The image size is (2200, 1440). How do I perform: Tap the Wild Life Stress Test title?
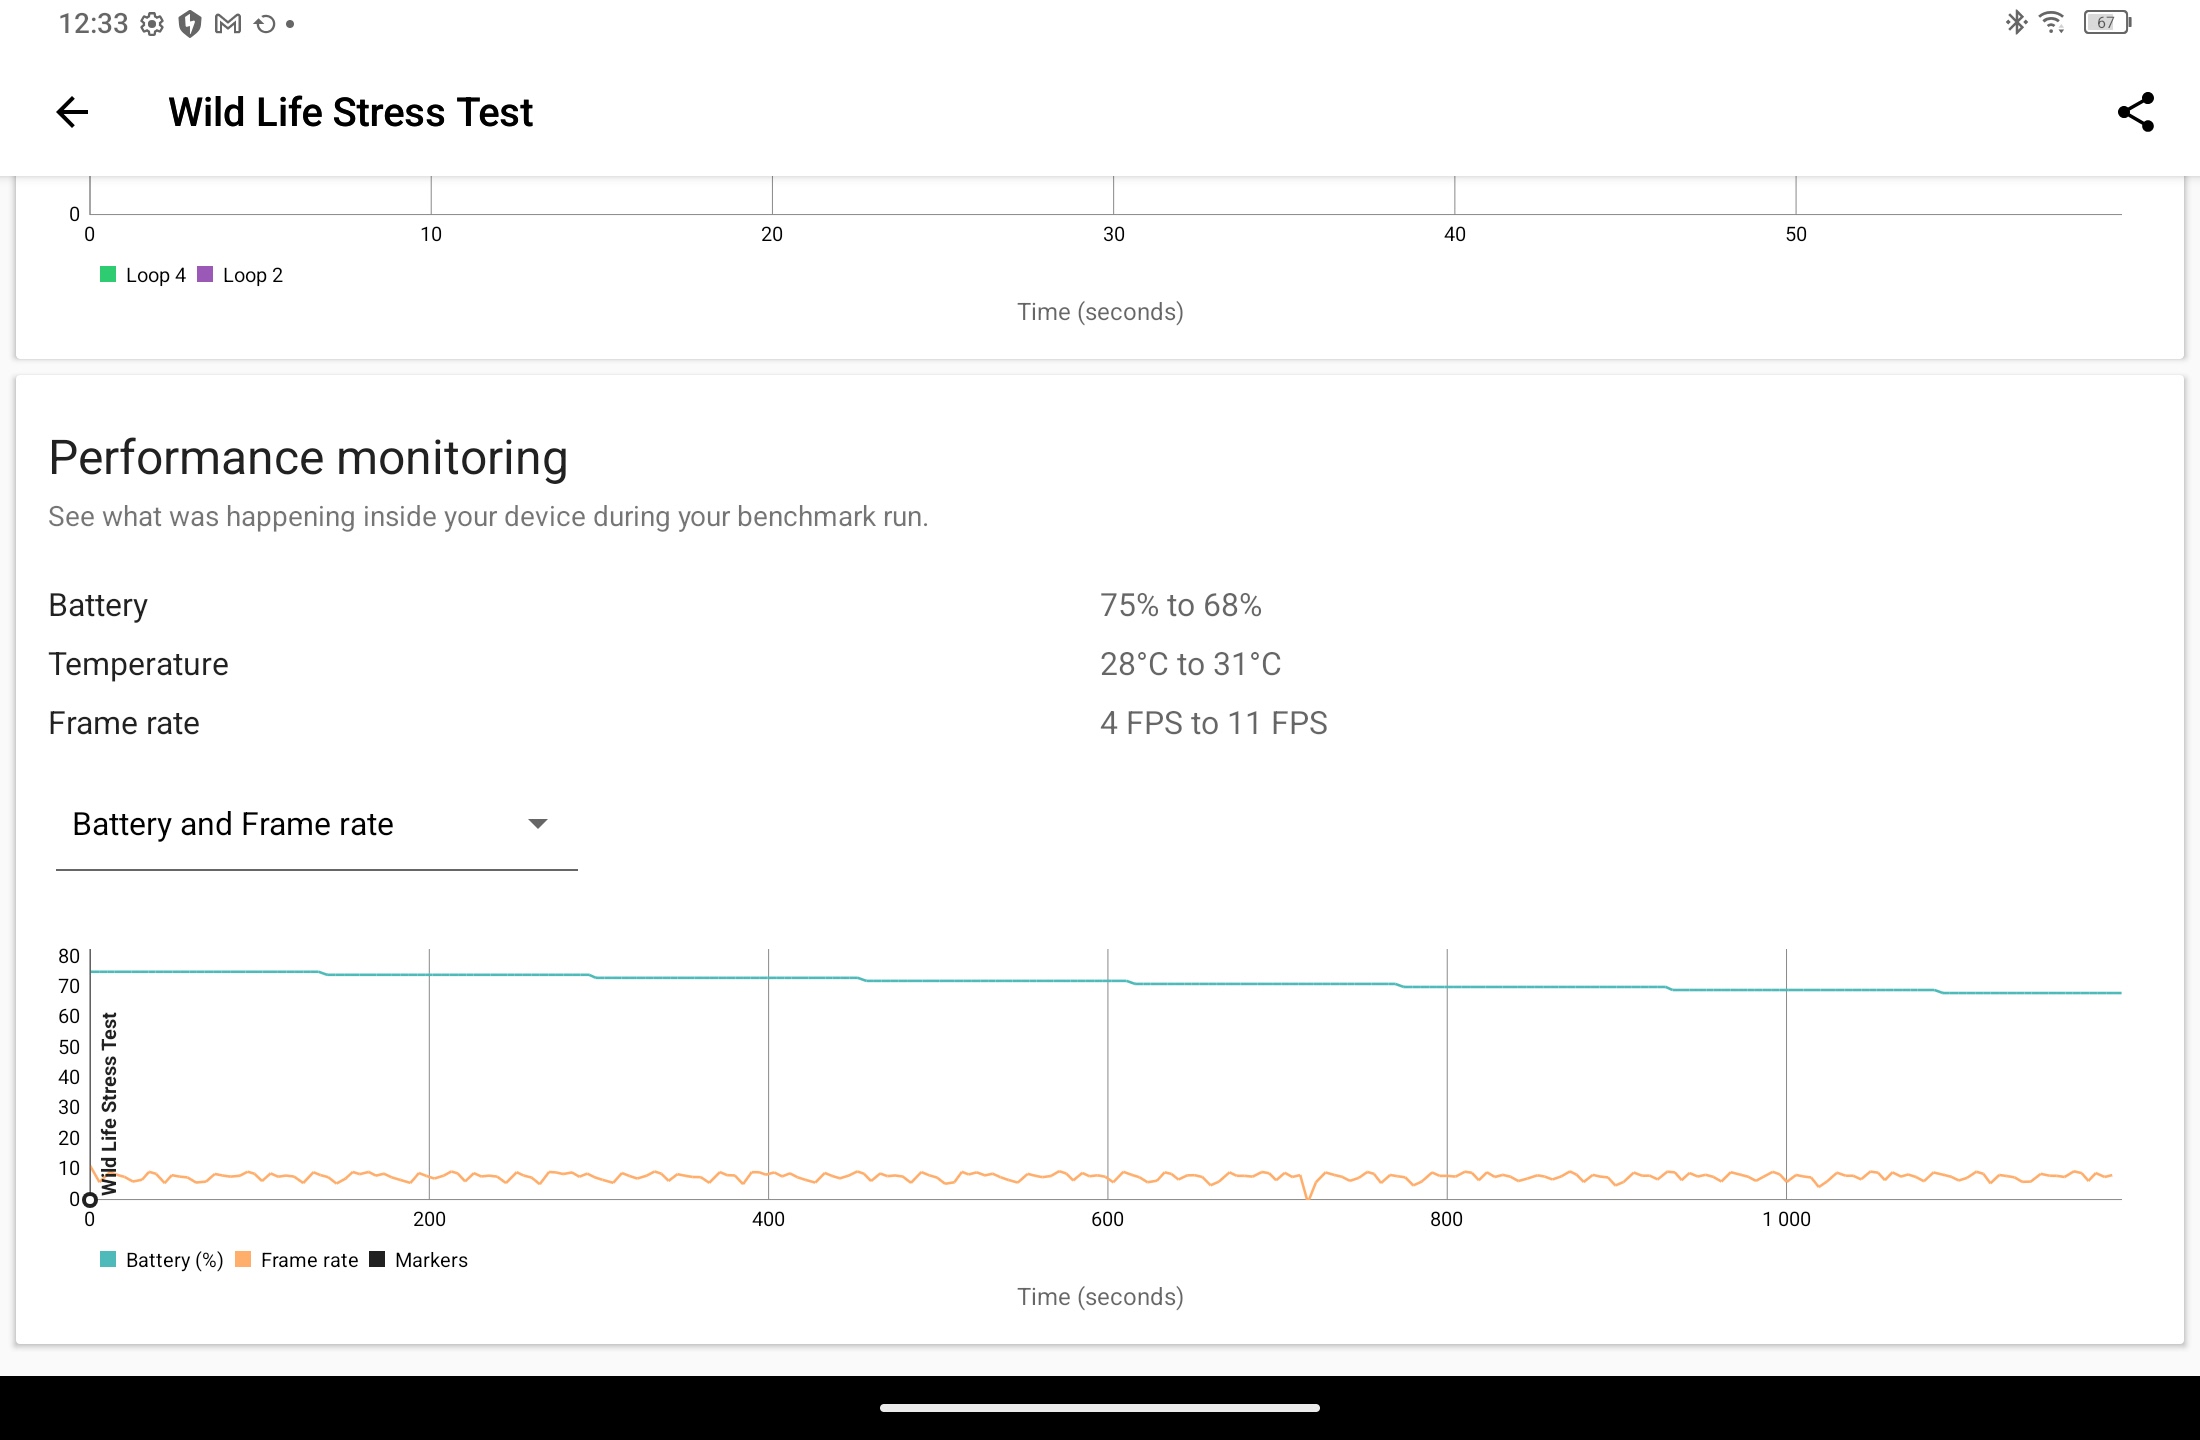[x=350, y=112]
